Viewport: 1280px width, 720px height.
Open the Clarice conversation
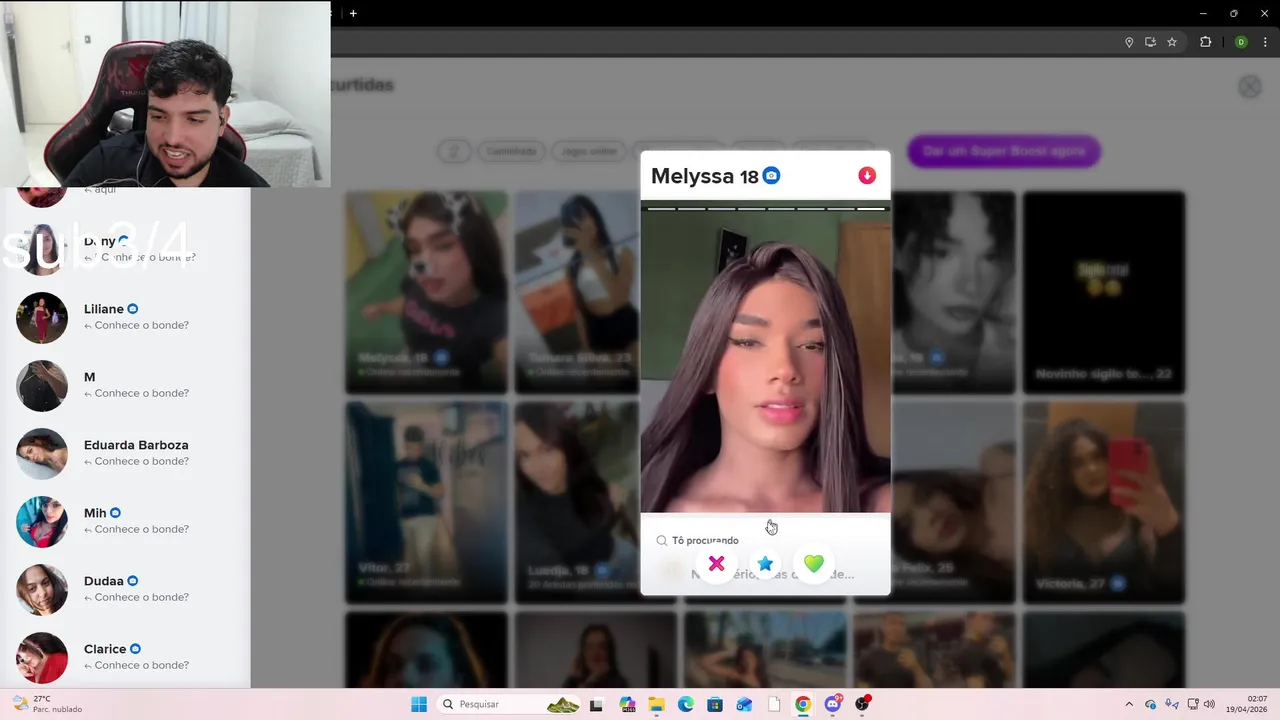pos(125,657)
